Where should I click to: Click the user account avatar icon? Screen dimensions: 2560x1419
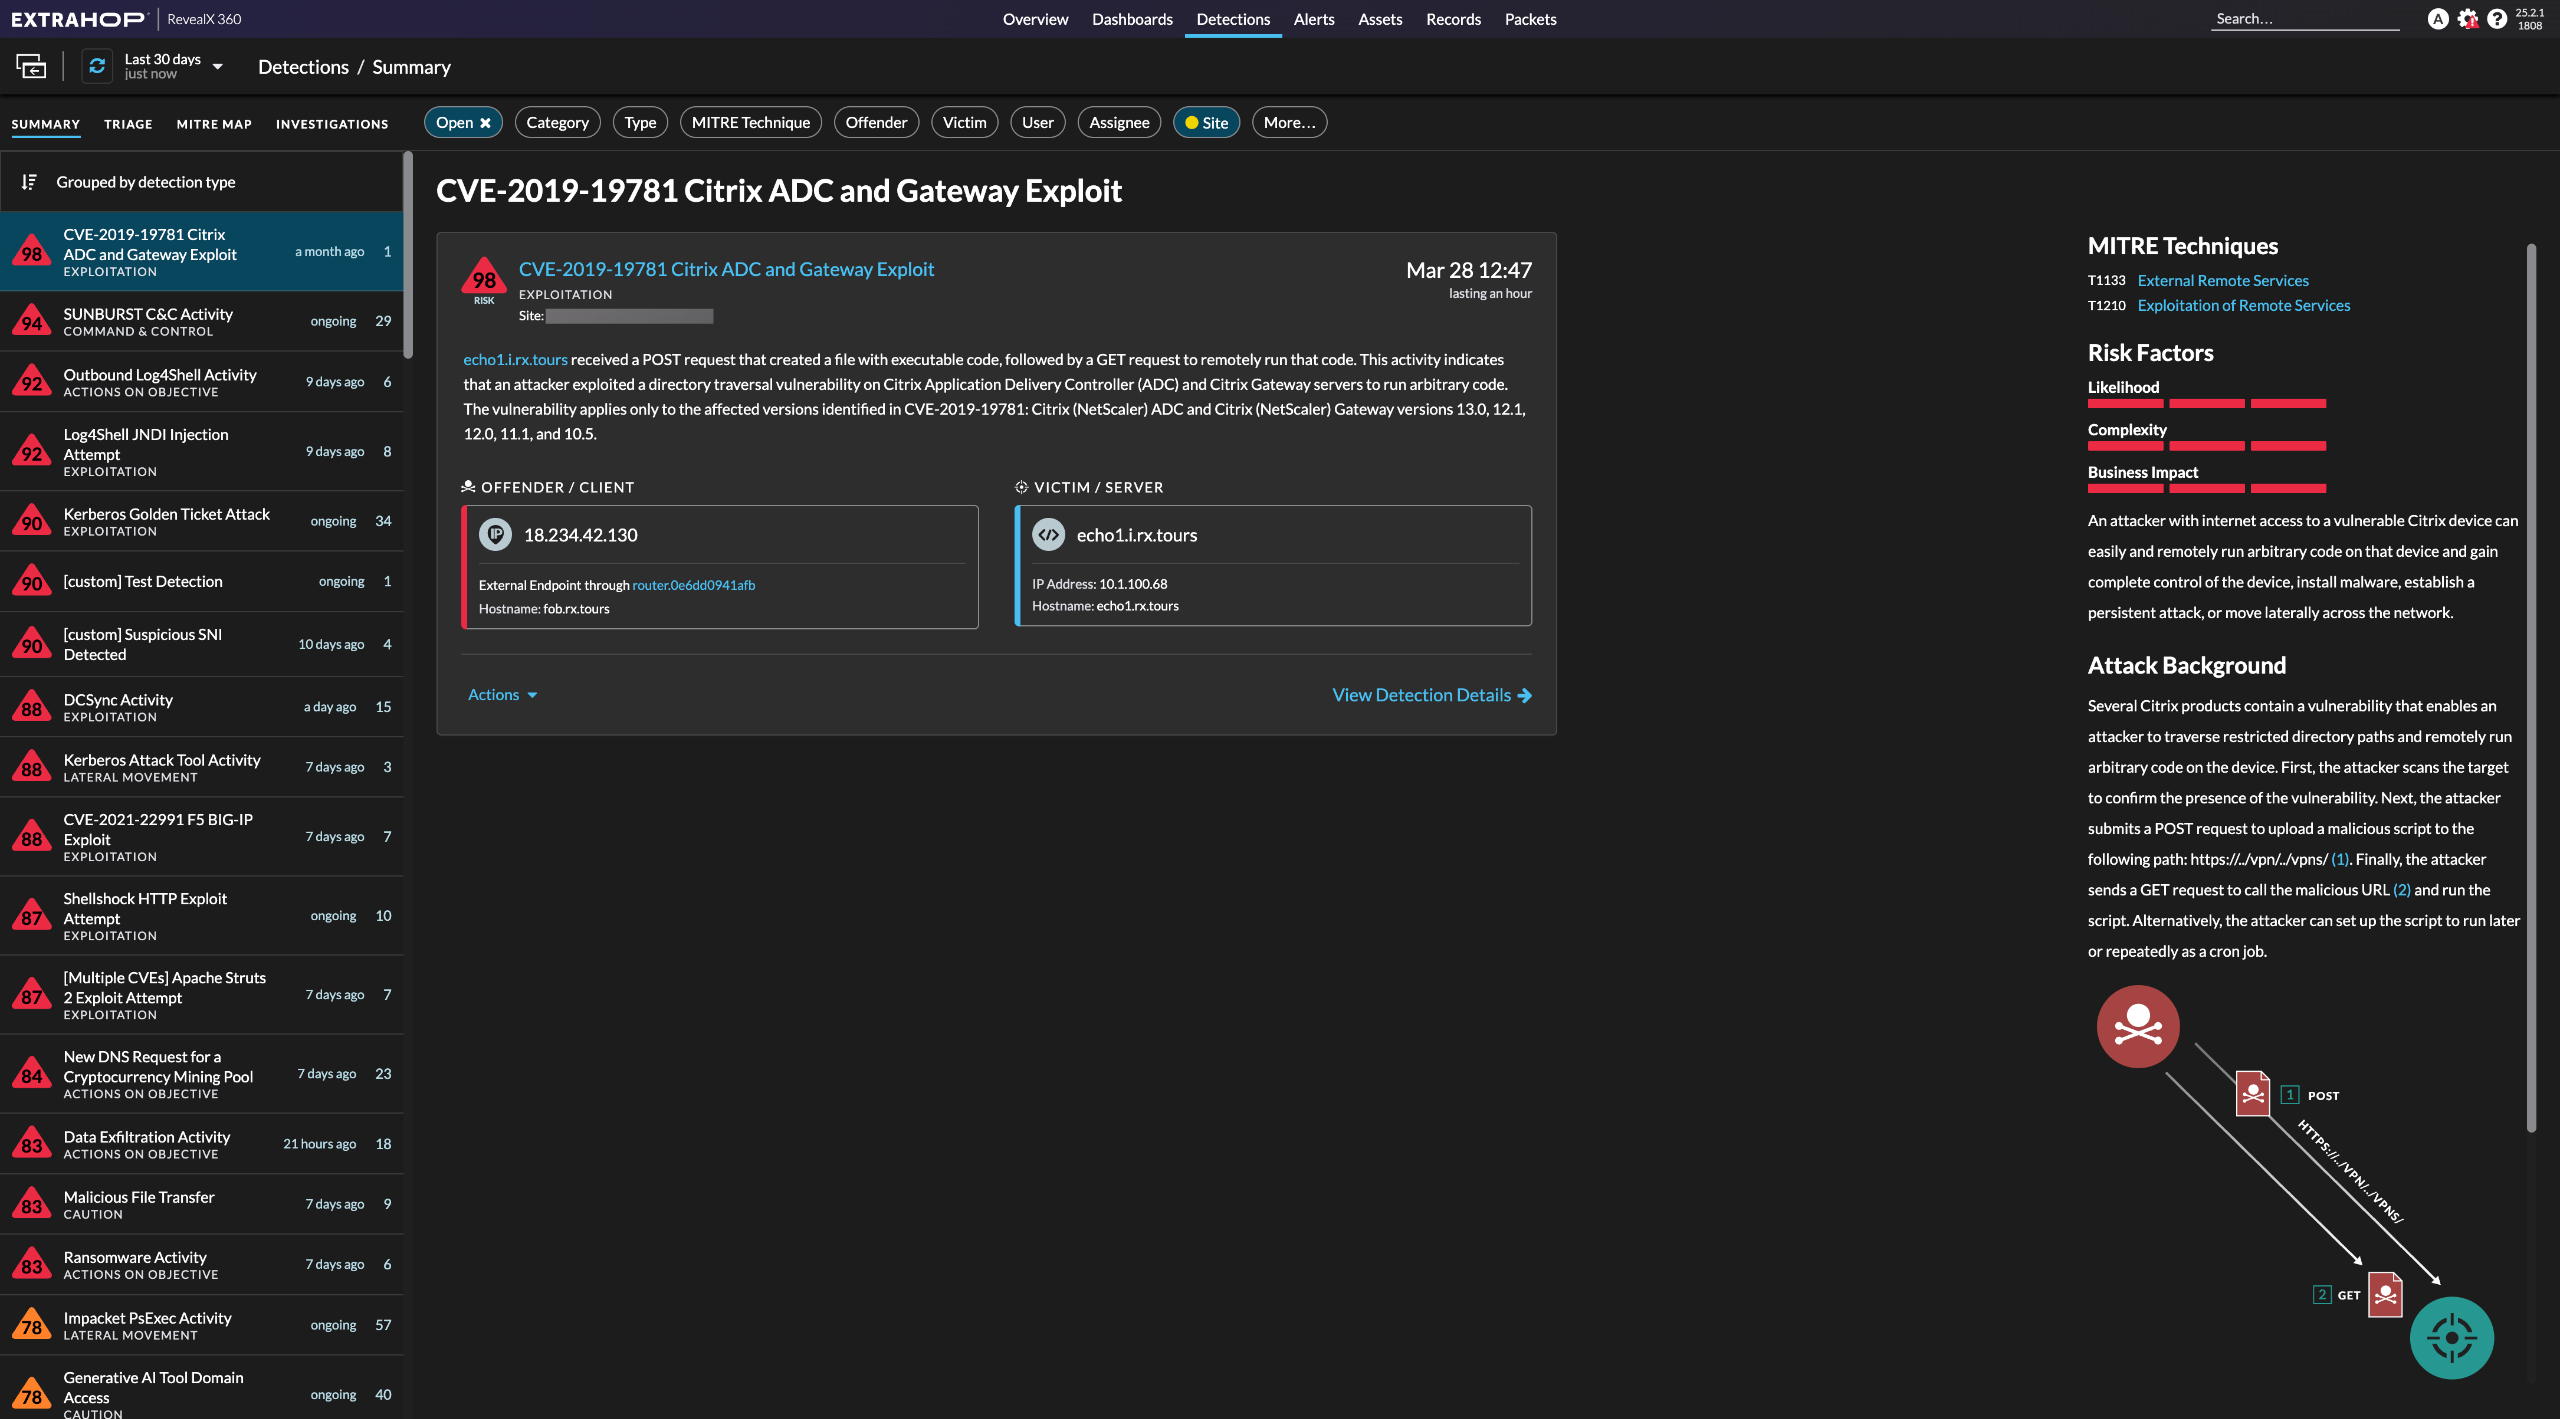coord(2438,19)
